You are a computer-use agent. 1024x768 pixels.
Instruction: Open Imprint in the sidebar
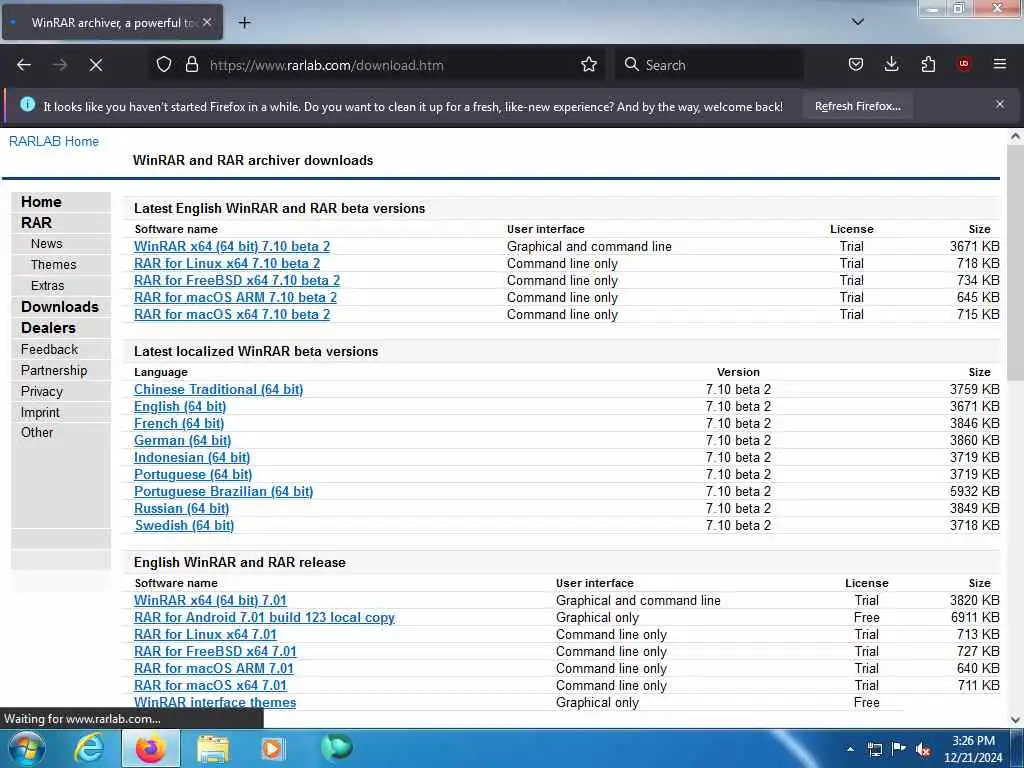pos(40,412)
